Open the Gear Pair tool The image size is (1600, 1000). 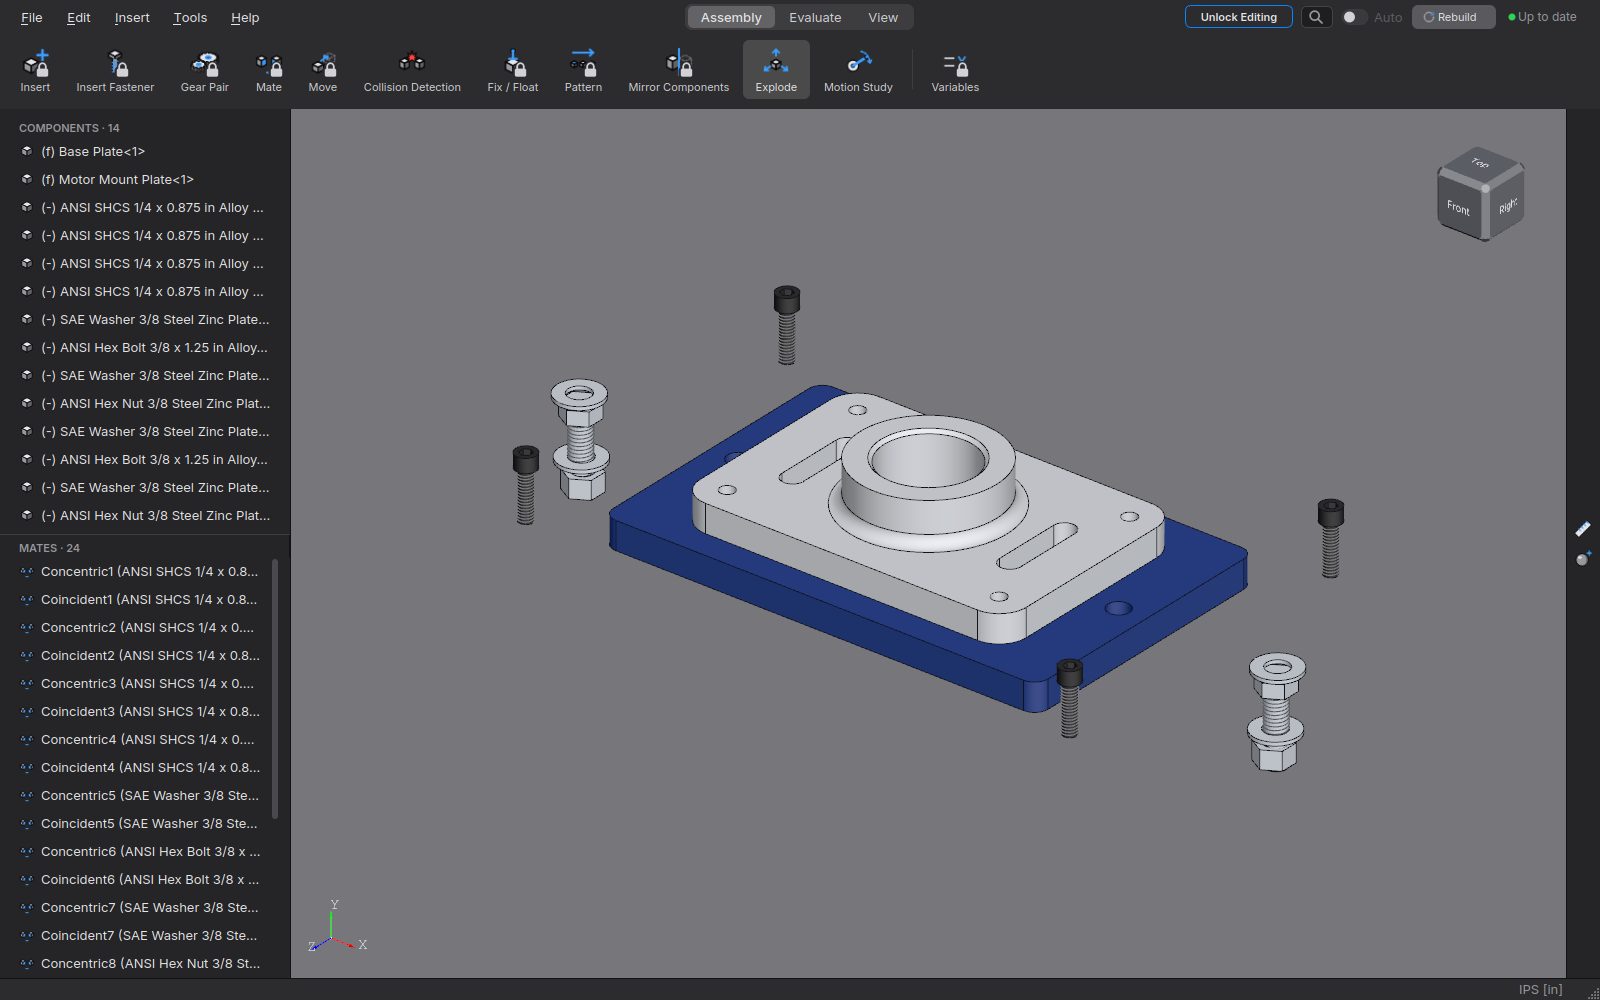pyautogui.click(x=205, y=71)
